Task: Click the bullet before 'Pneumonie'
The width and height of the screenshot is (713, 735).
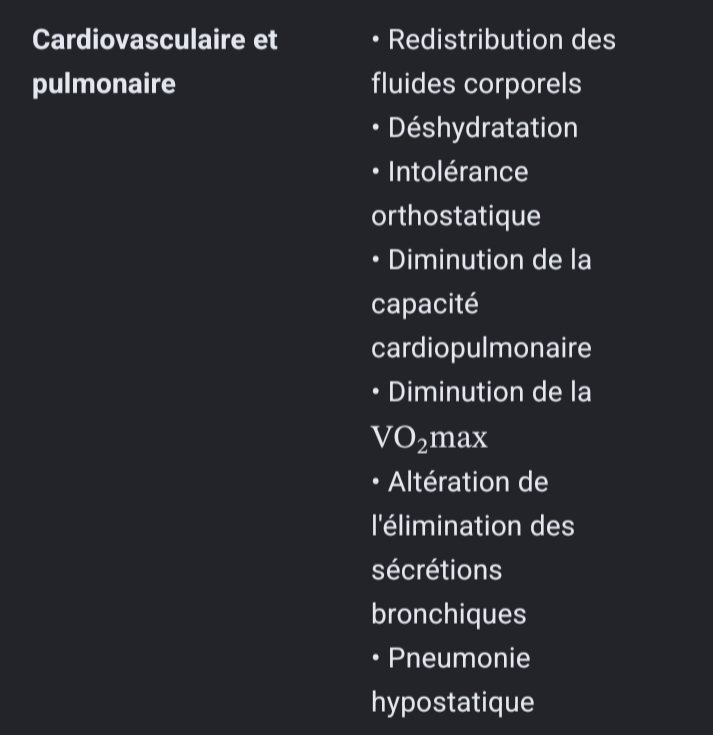Action: pos(375,658)
